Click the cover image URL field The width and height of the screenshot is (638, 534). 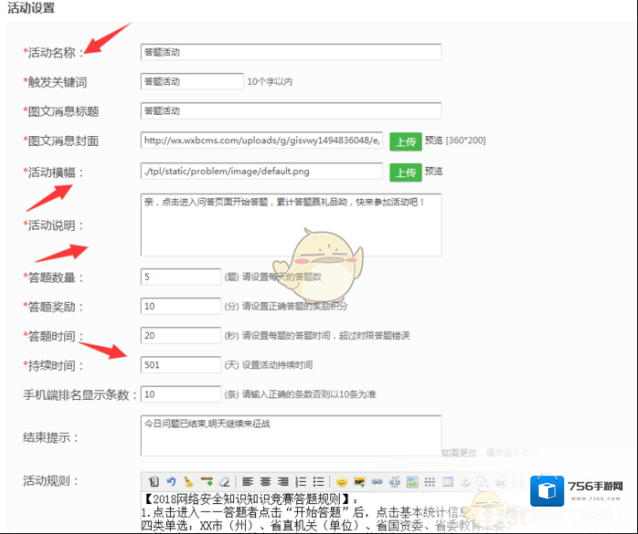click(x=262, y=140)
